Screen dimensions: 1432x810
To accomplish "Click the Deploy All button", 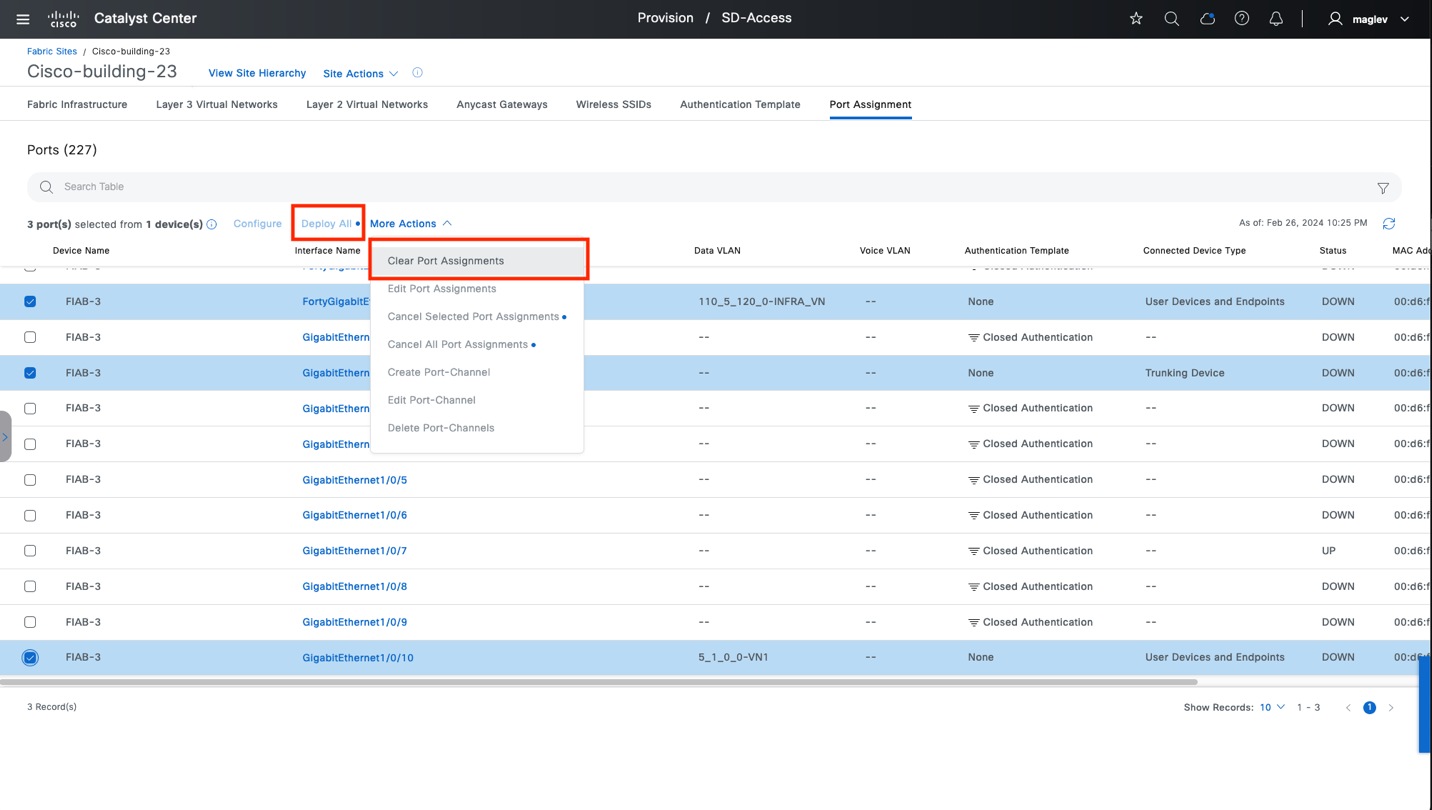I will point(327,224).
